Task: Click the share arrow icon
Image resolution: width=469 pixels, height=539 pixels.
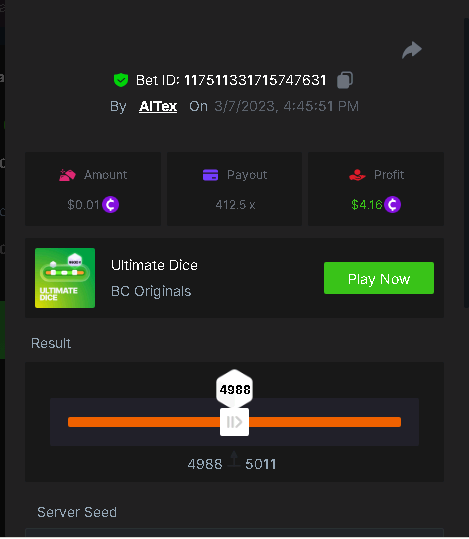Action: coord(412,50)
